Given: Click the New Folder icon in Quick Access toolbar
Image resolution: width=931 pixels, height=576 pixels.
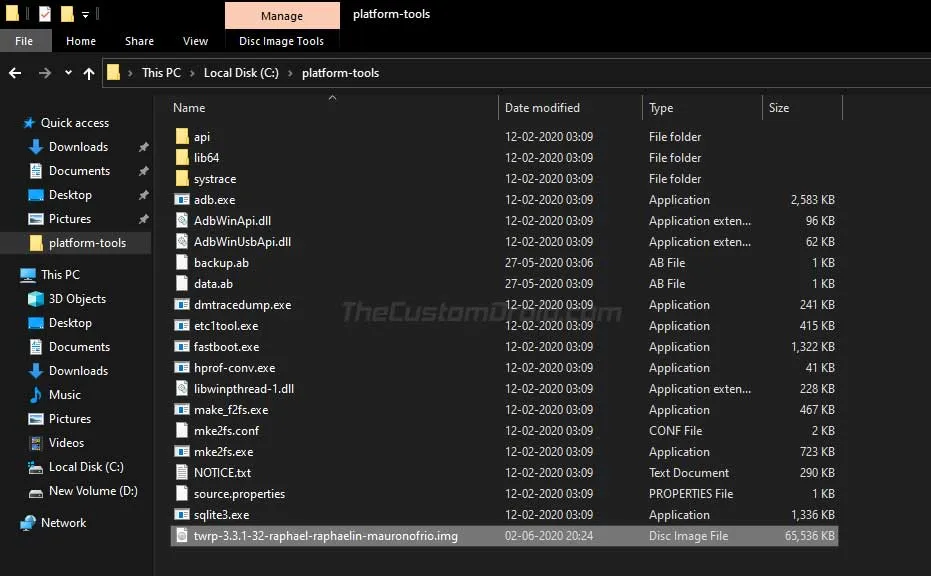Looking at the screenshot, I should tap(67, 13).
